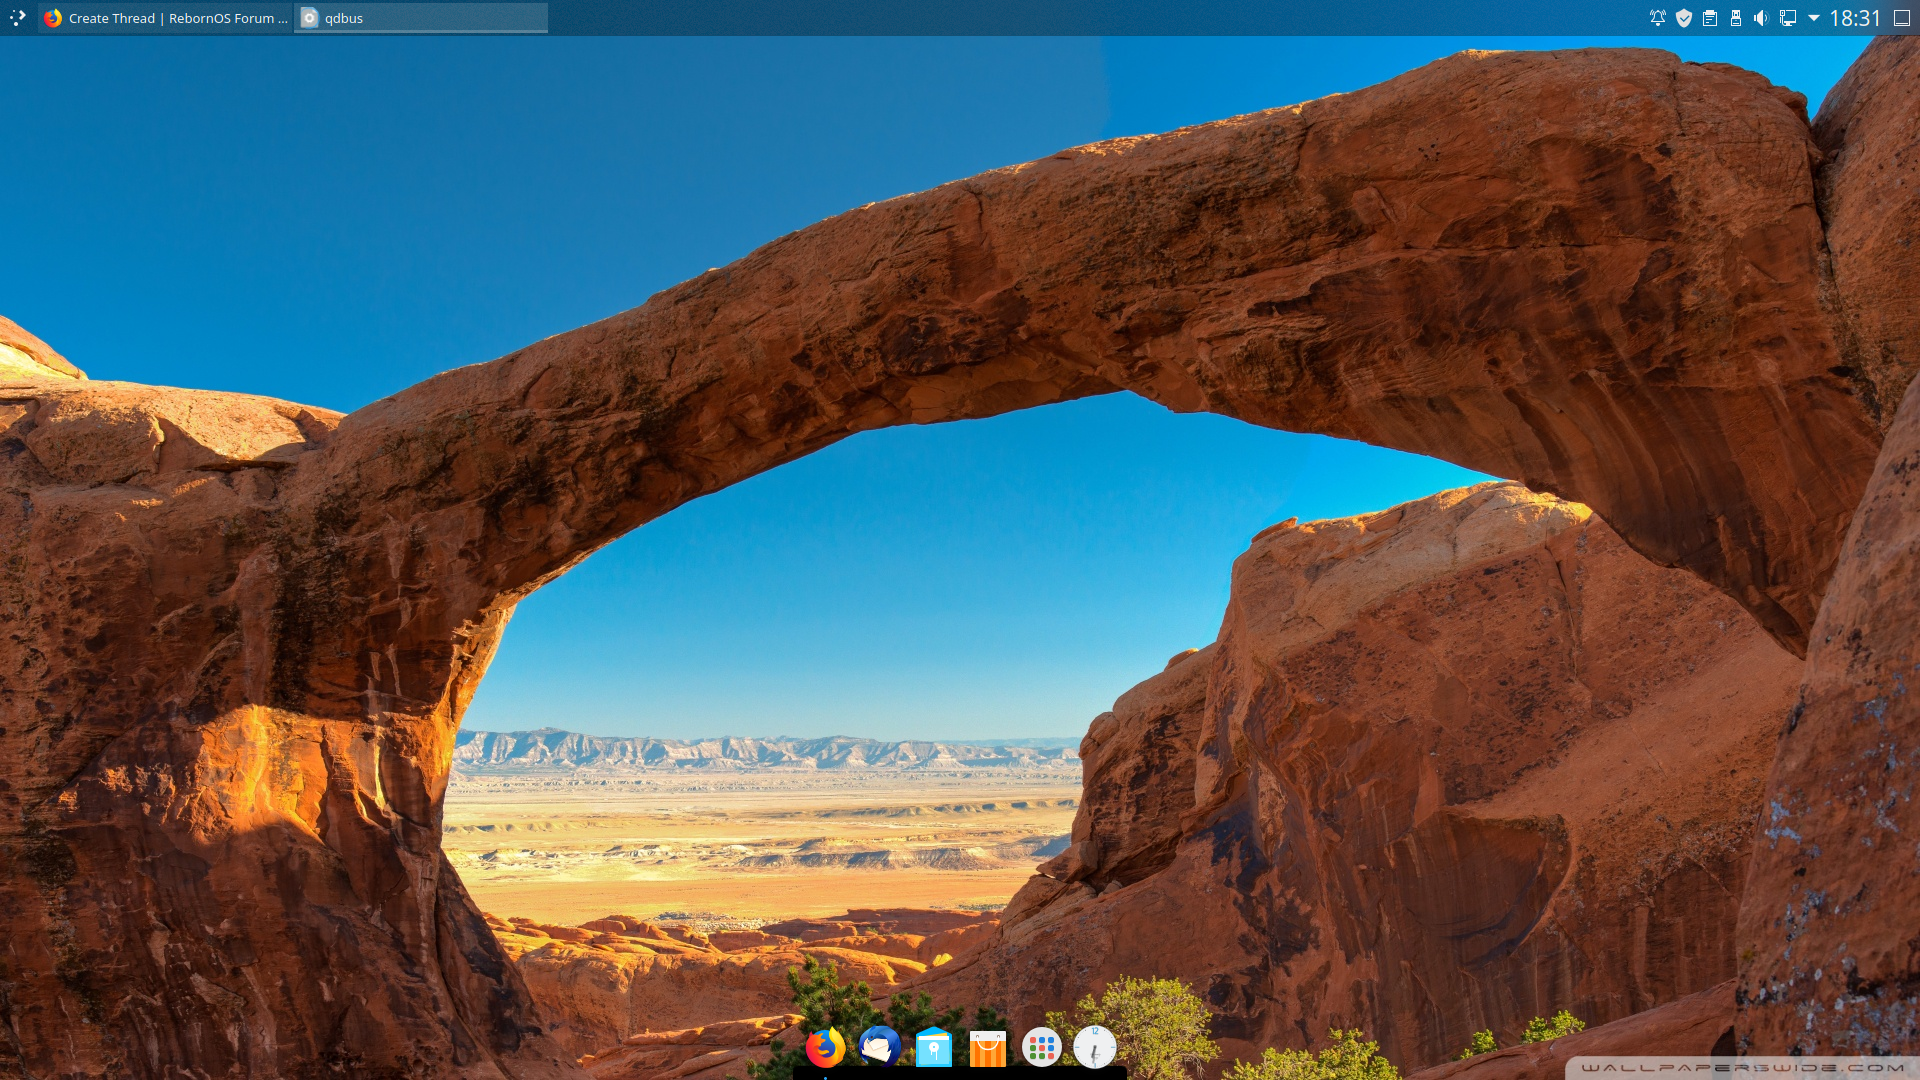Toggle show desktop with the far-right panel button
Viewport: 1920px width, 1080px height.
tap(1903, 17)
